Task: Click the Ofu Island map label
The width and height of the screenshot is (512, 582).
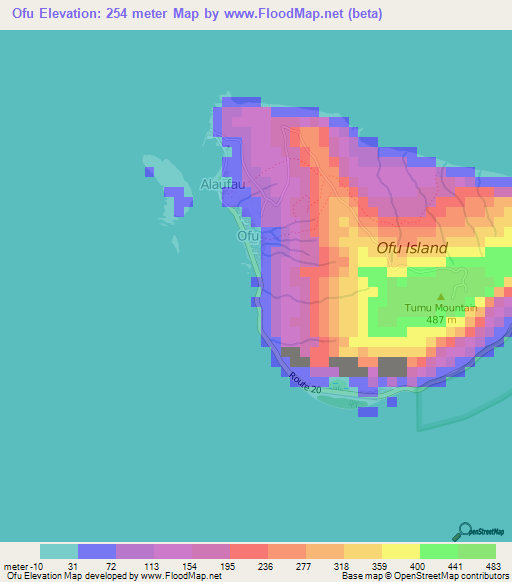Action: point(412,248)
